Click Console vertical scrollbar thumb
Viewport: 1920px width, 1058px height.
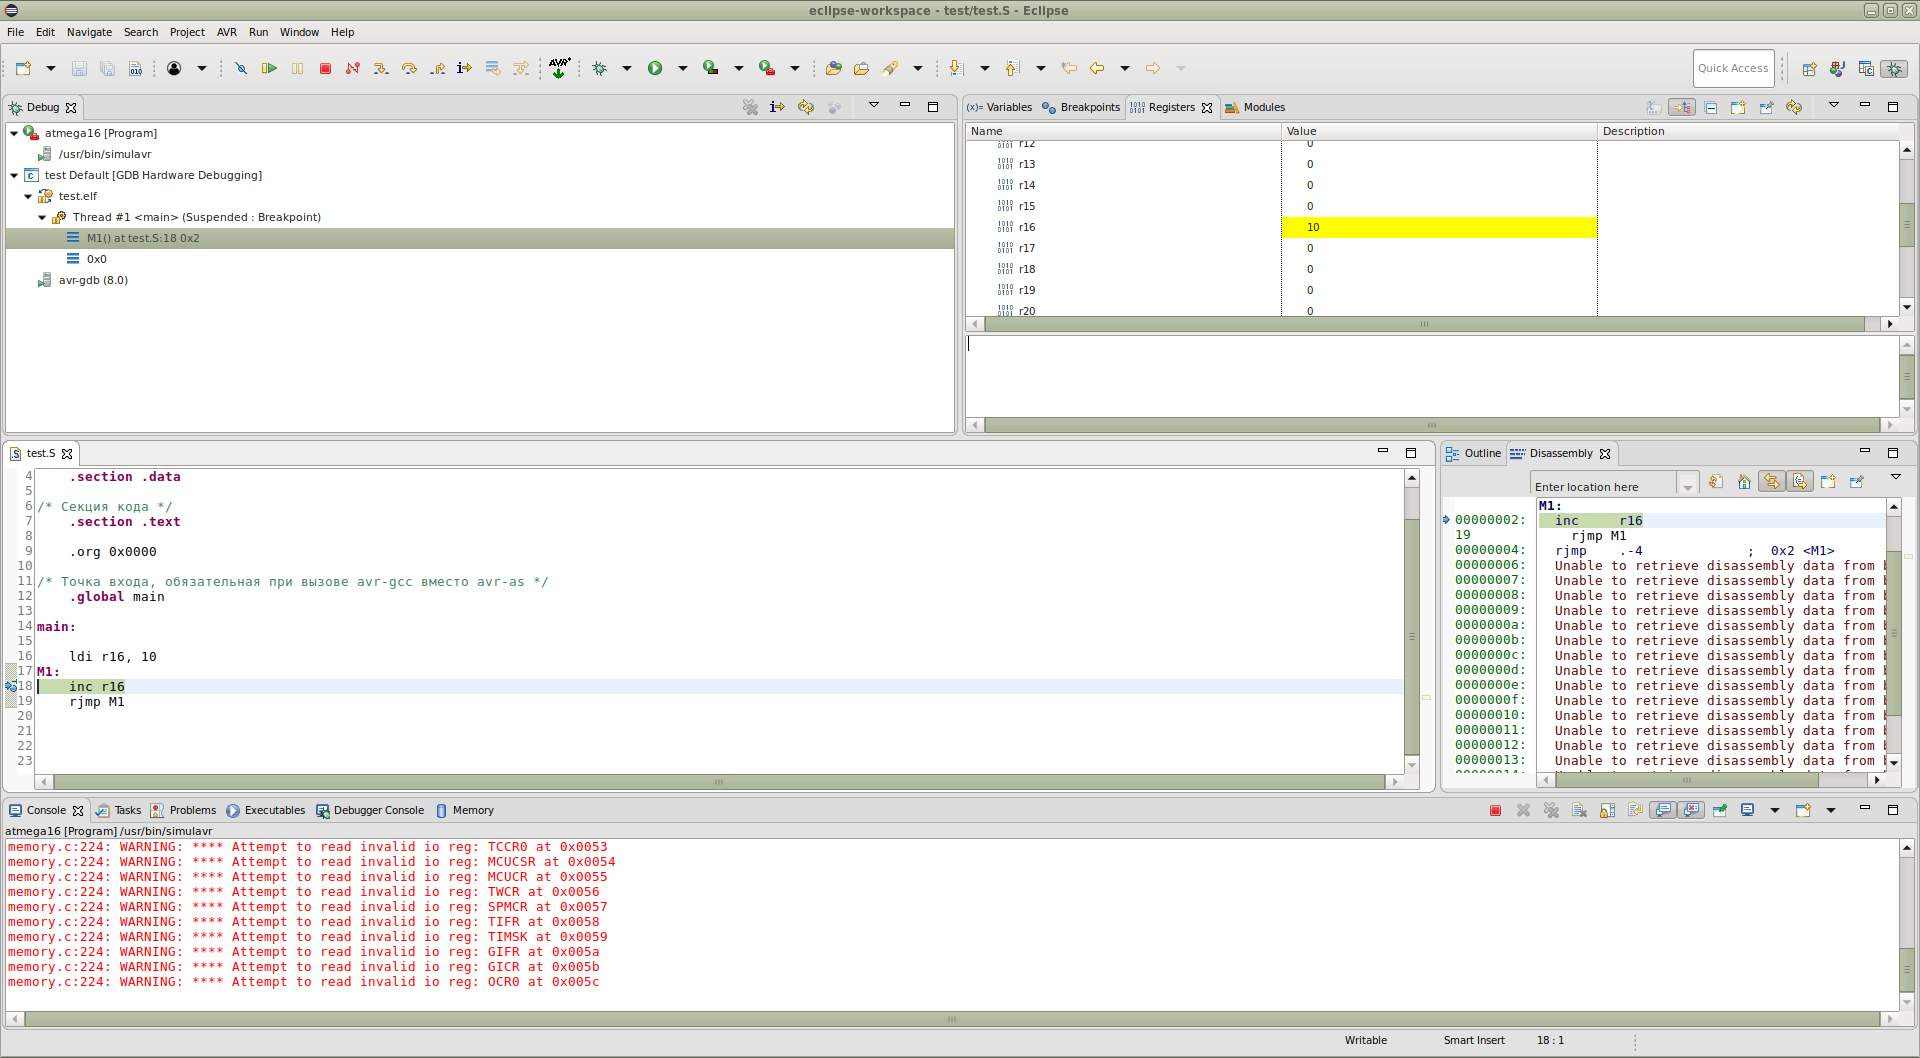1907,968
